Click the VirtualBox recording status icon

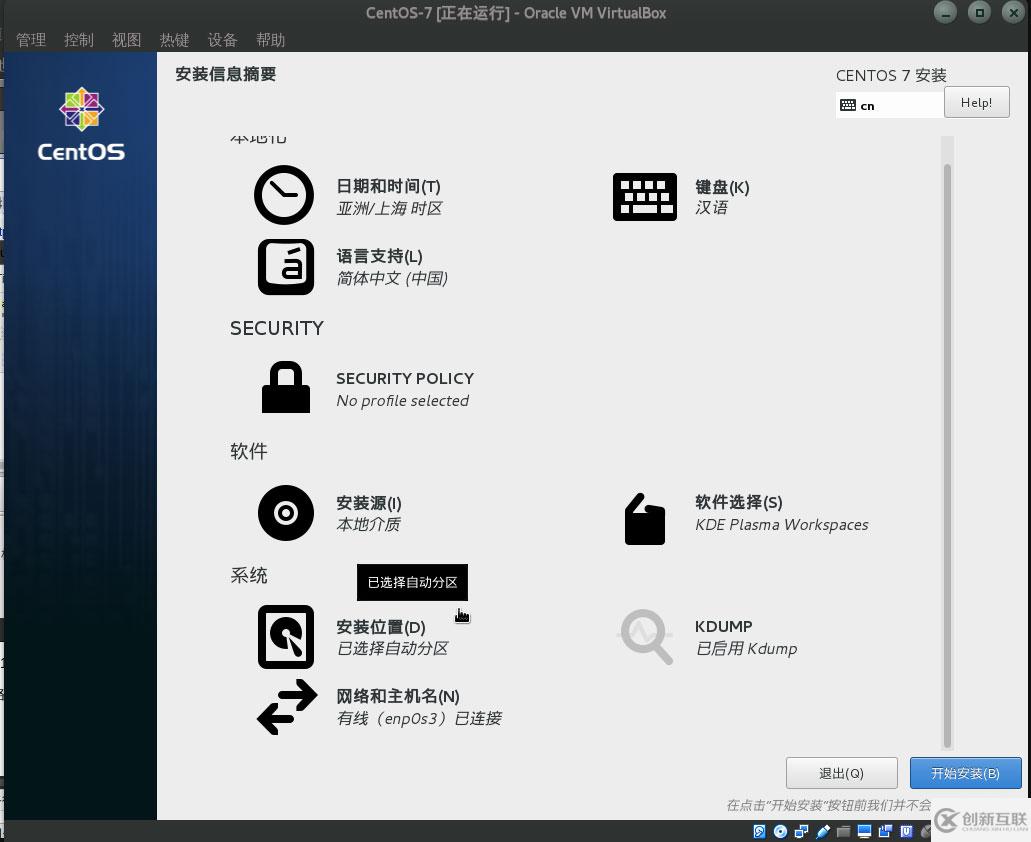[885, 831]
